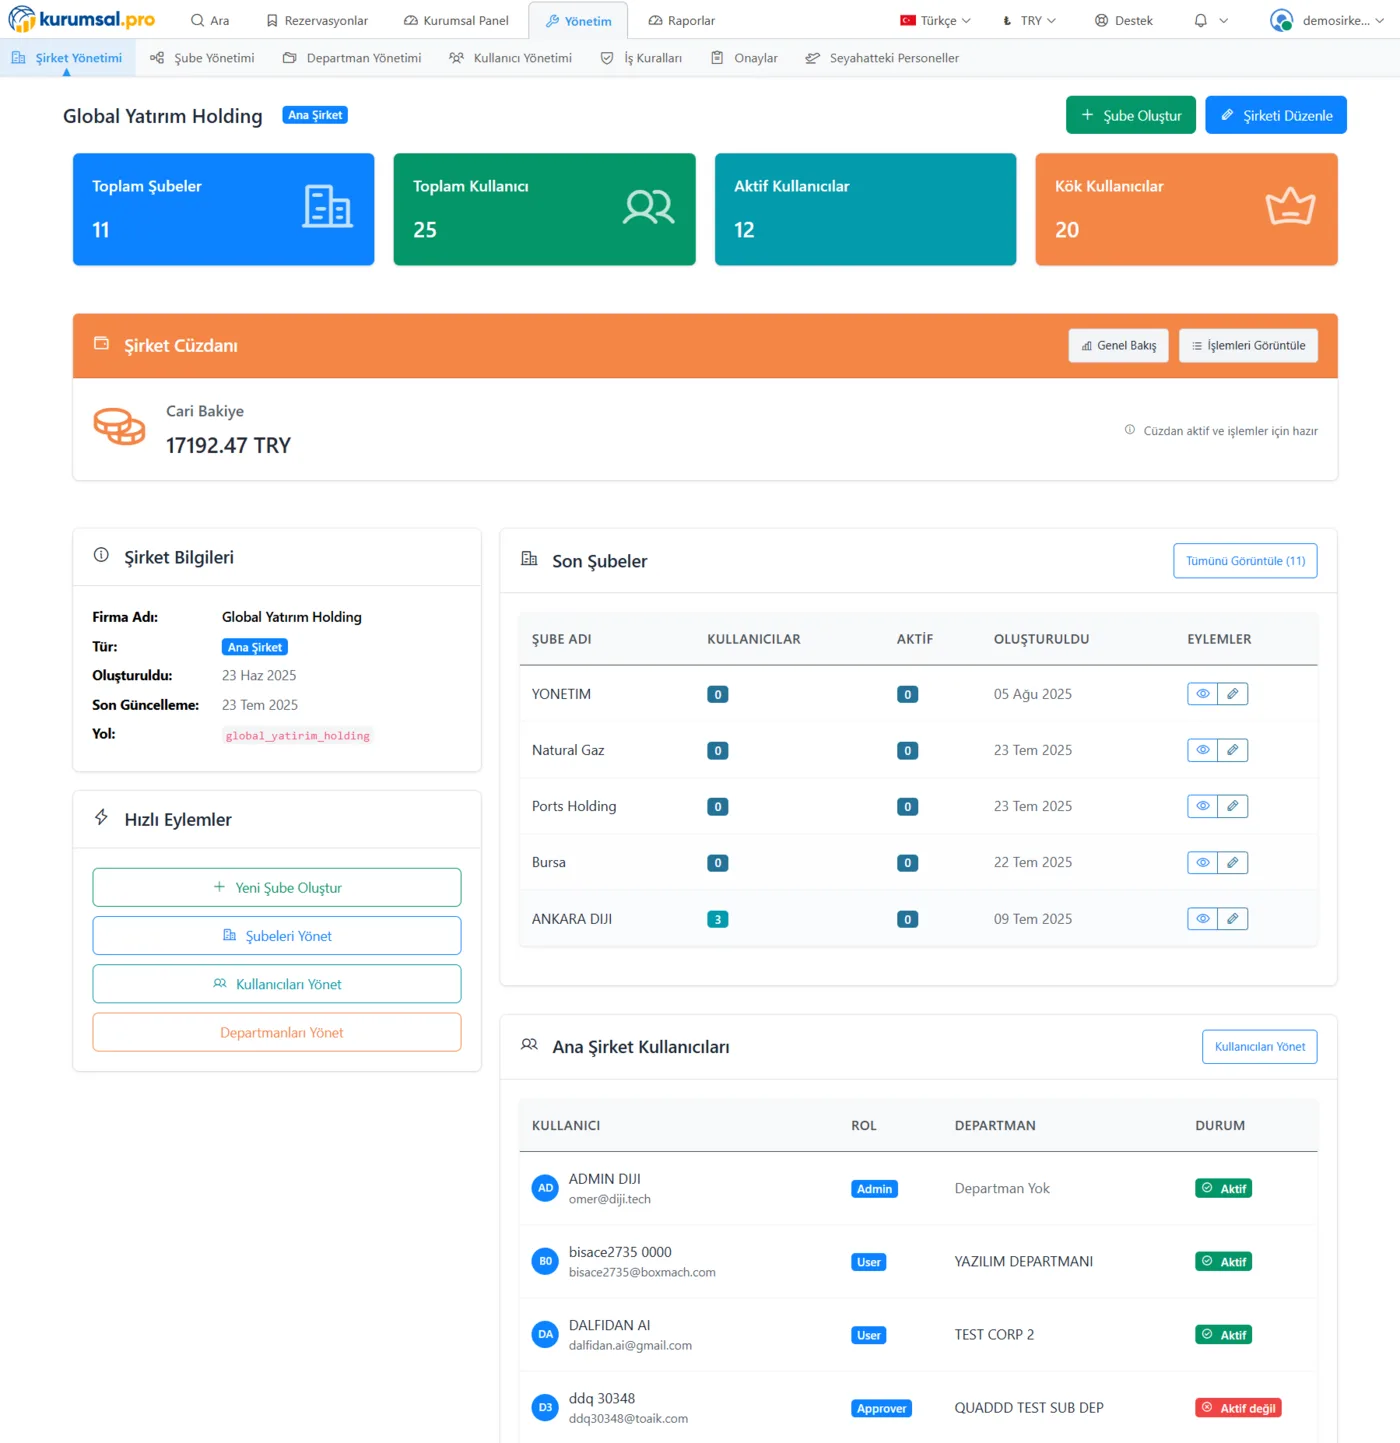
Task: View Ports Holding branch with eye icon
Action: (x=1202, y=806)
